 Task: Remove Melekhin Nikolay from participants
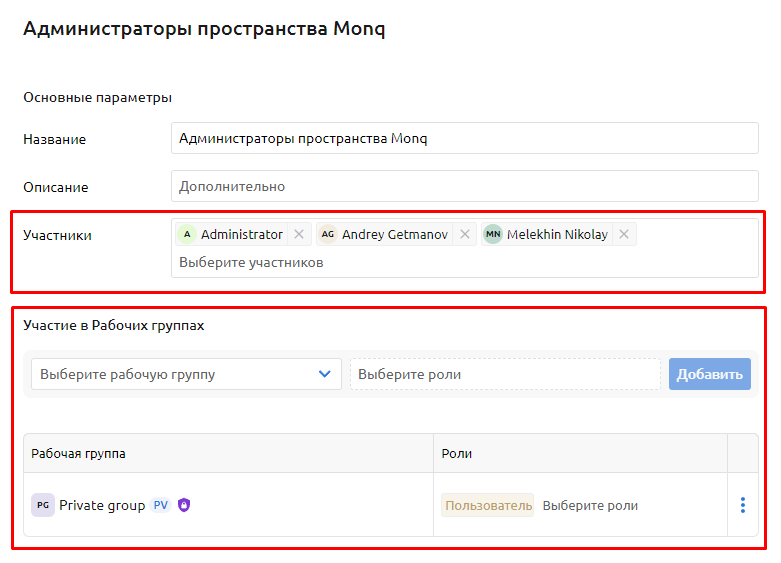point(623,234)
